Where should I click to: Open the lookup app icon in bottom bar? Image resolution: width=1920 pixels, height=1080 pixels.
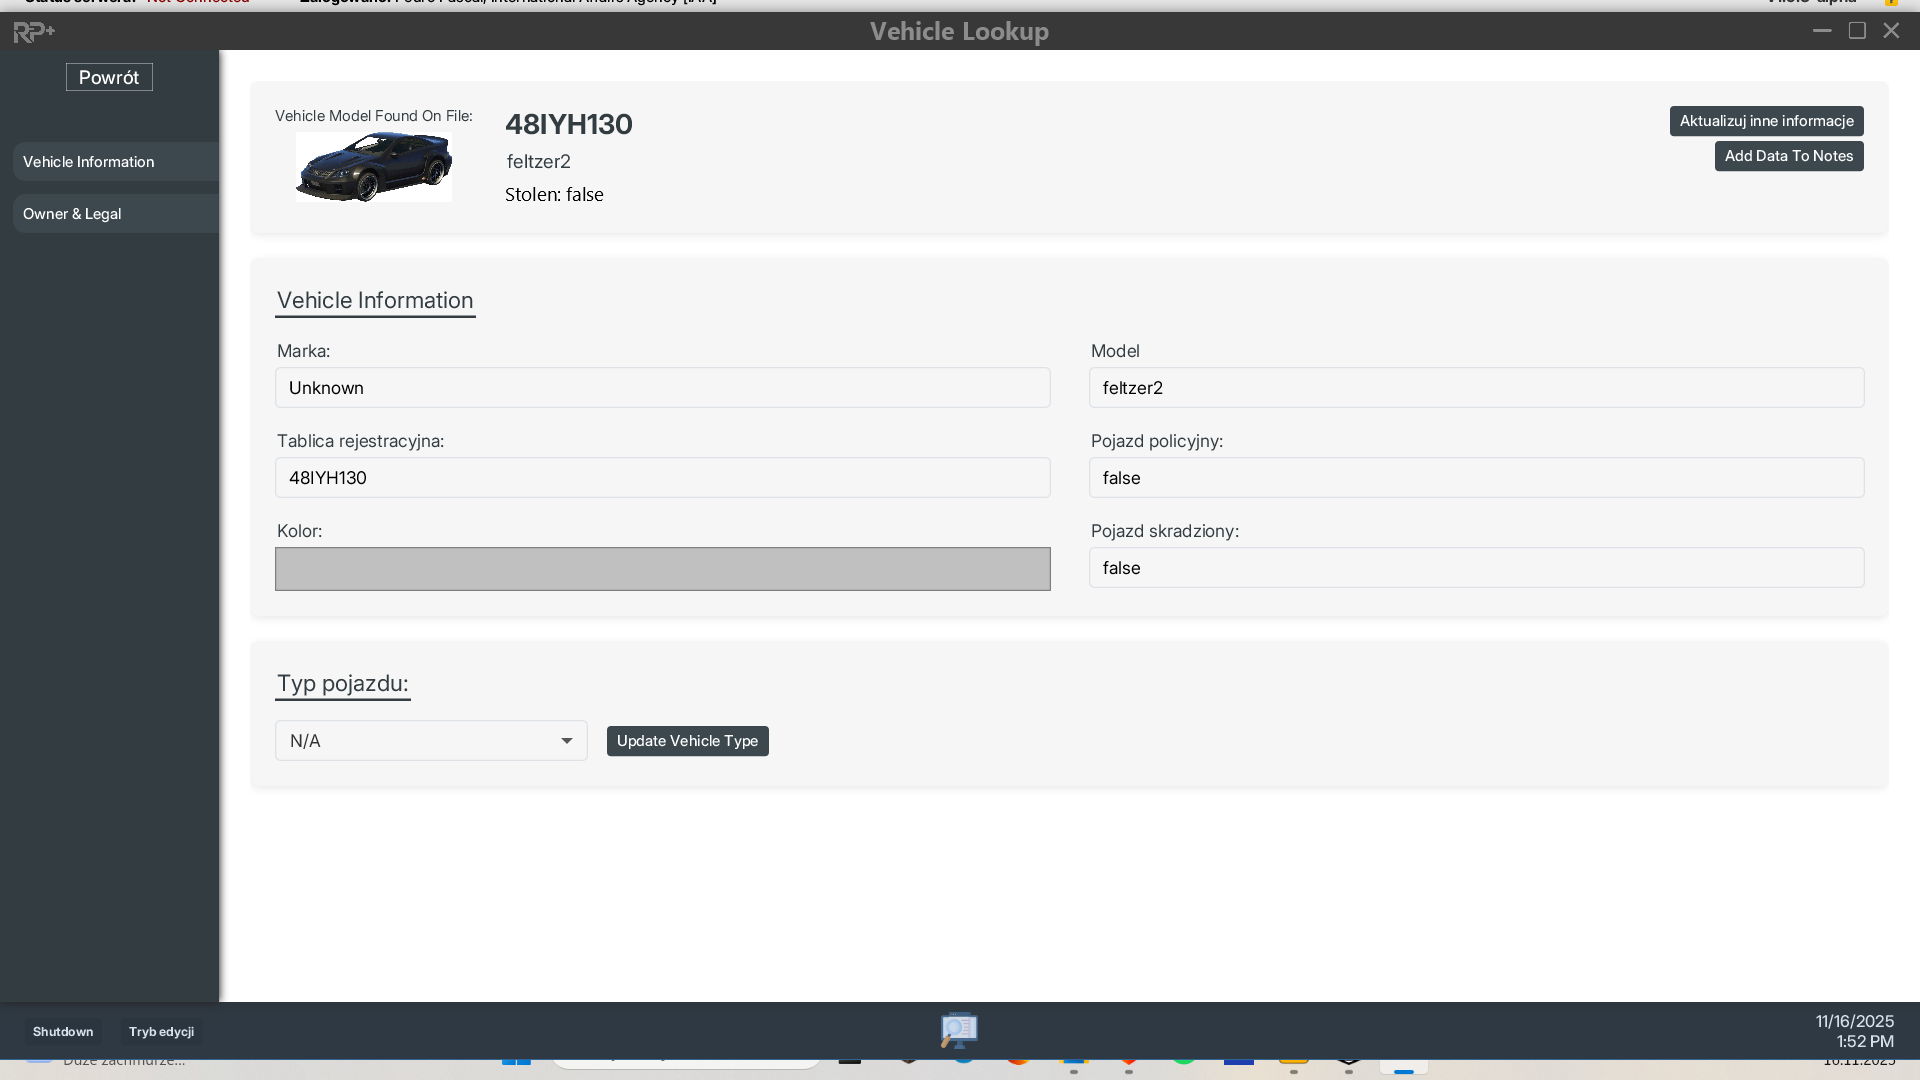(x=958, y=1030)
